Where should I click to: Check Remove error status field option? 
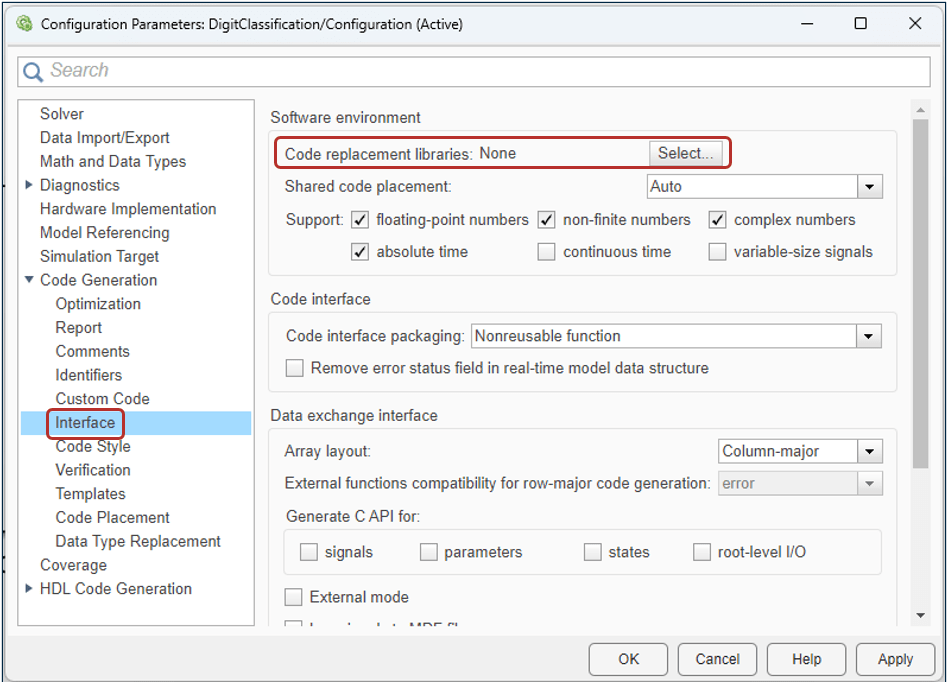tap(294, 368)
